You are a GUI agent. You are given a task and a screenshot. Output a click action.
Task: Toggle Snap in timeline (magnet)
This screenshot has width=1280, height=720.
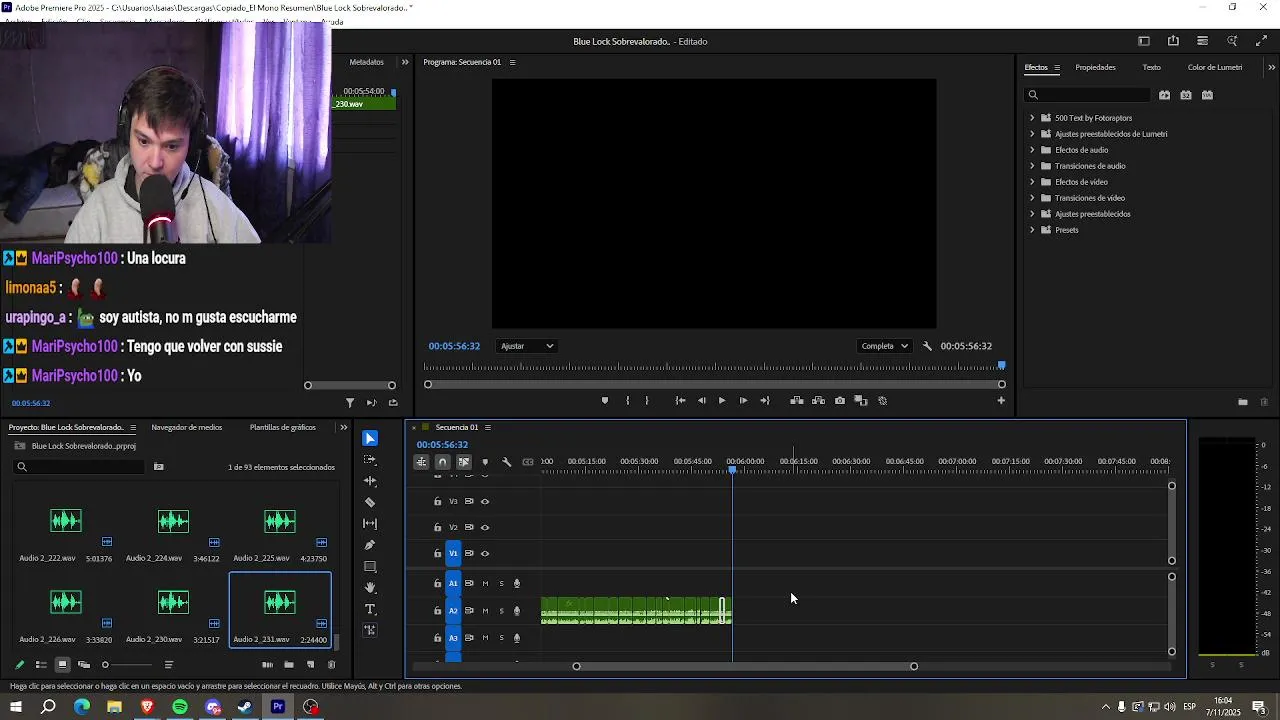(x=442, y=462)
